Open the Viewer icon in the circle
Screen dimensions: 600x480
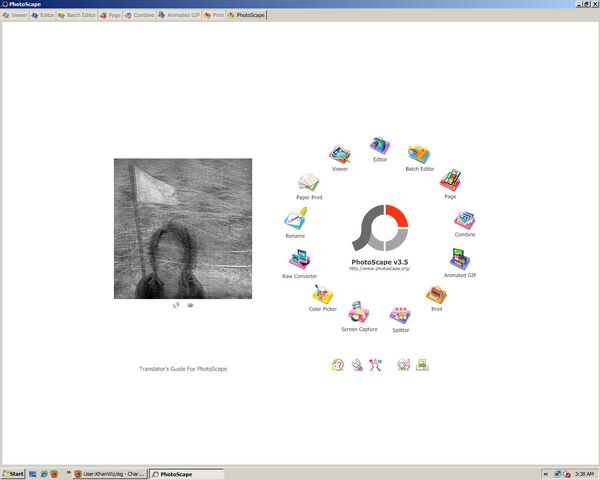[339, 154]
